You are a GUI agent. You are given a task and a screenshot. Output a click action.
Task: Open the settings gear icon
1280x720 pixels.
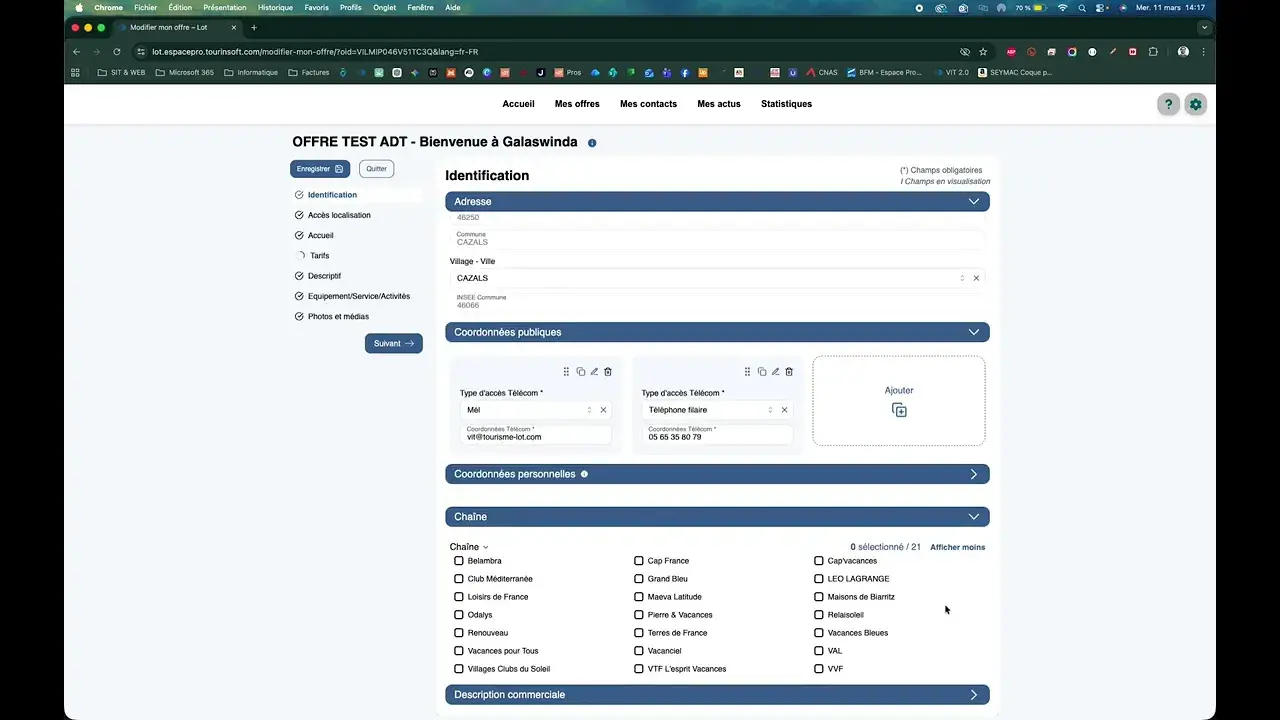1195,104
